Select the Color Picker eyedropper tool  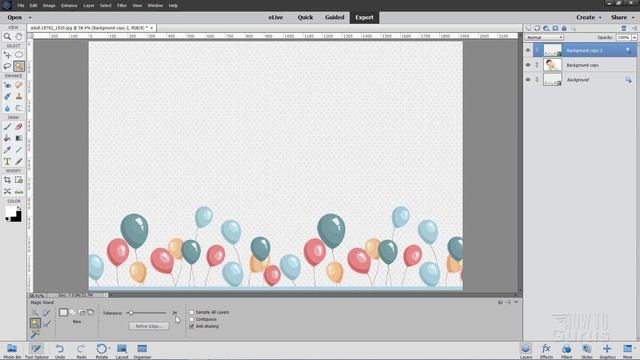click(x=7, y=150)
